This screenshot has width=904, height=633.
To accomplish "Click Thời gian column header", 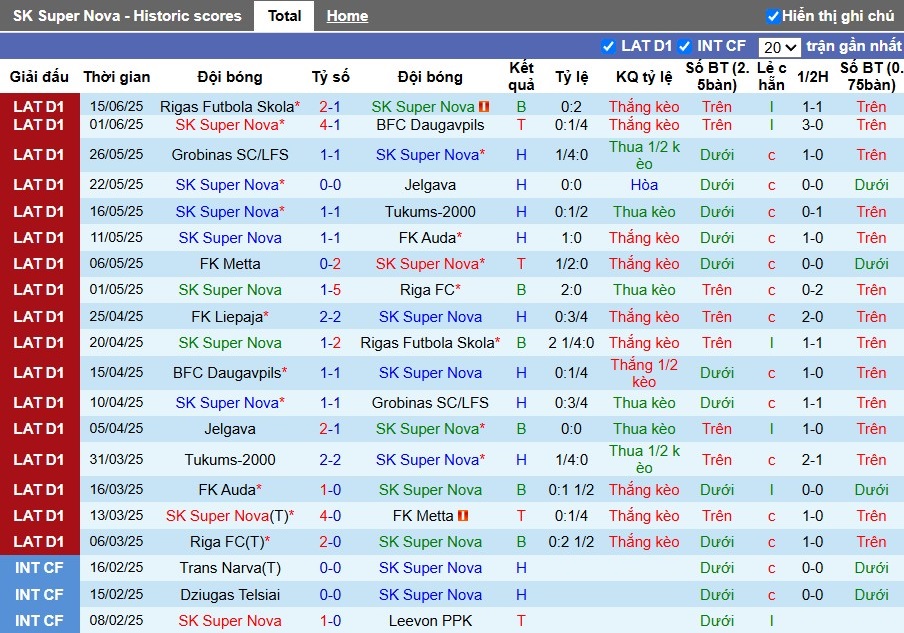I will pyautogui.click(x=116, y=77).
